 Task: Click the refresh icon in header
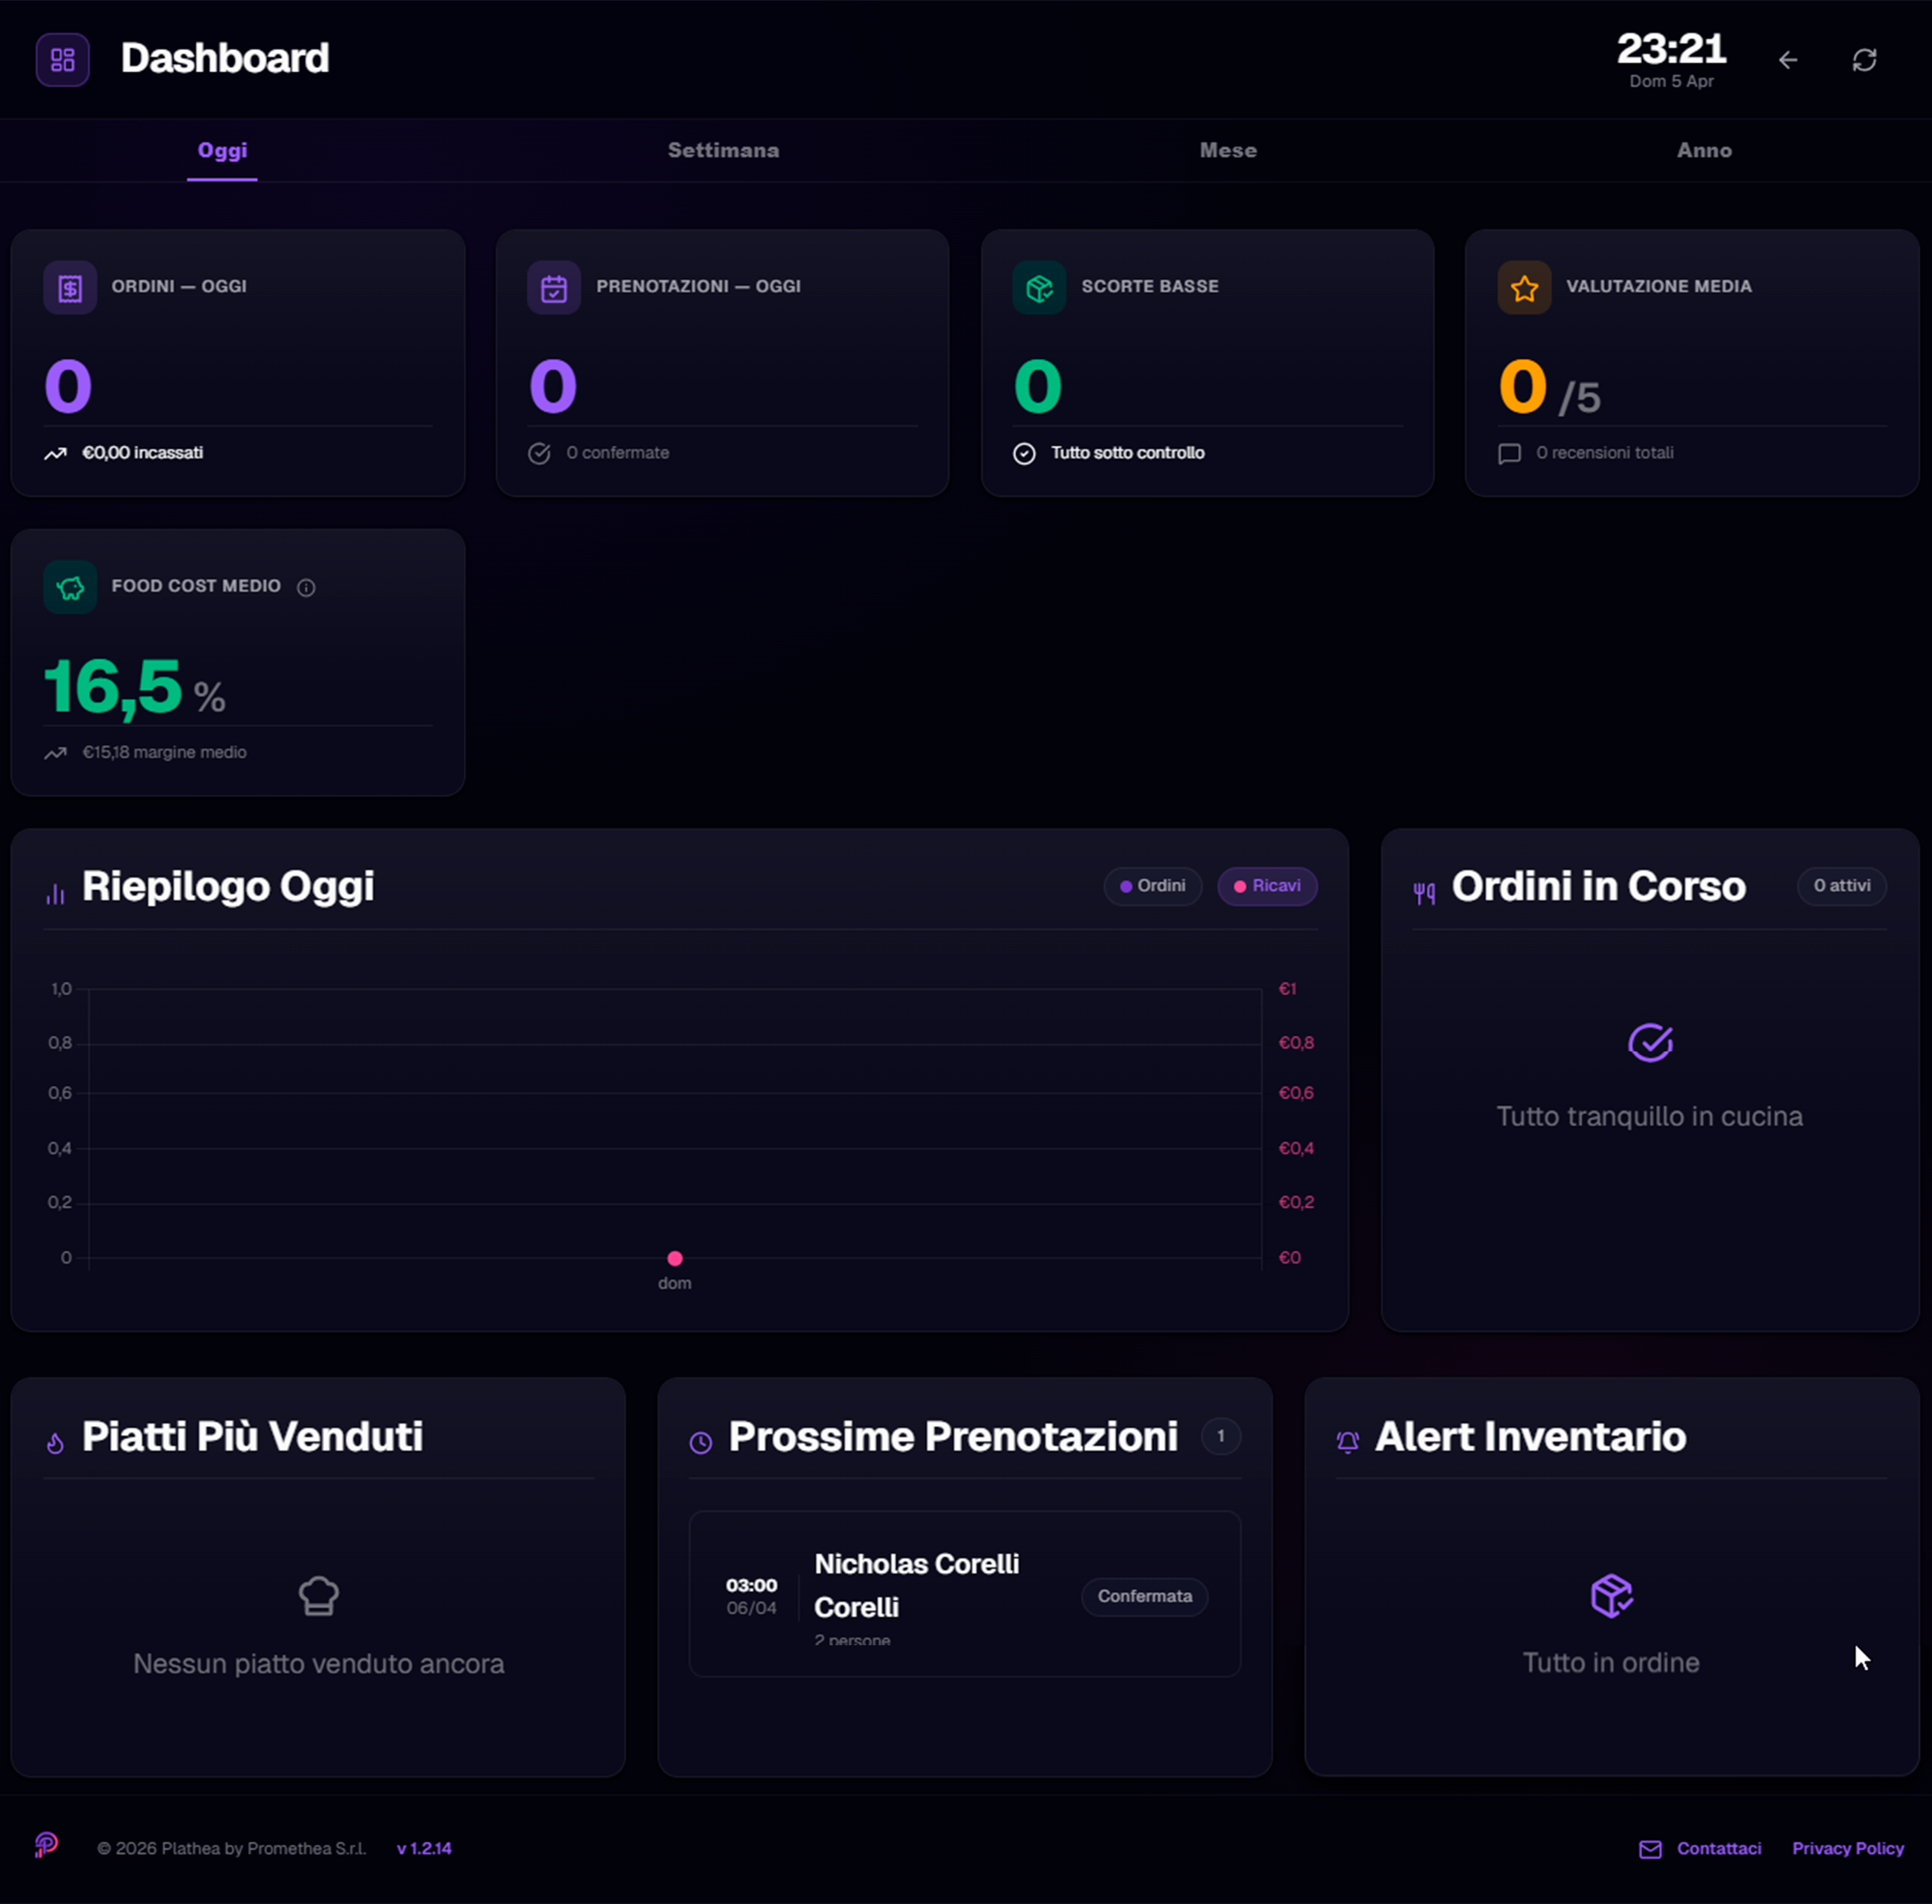(x=1864, y=60)
